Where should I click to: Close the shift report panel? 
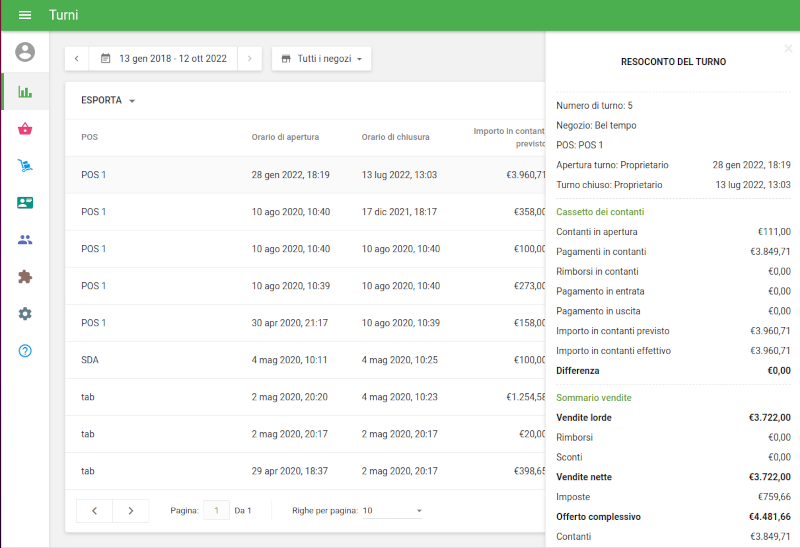[787, 48]
